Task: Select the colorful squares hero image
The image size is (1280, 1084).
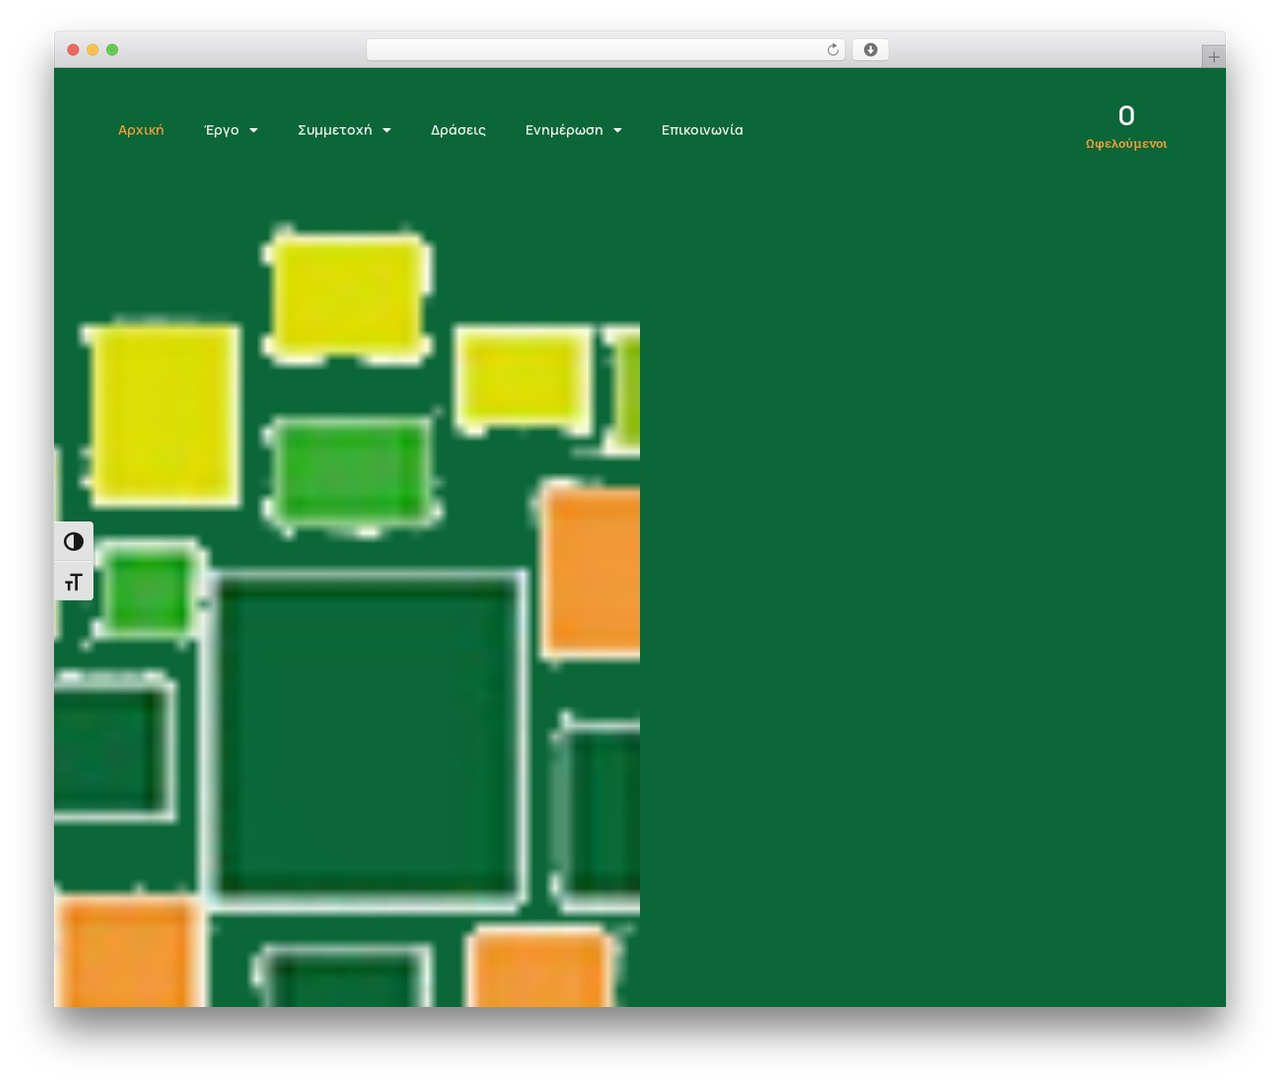Action: point(347,615)
